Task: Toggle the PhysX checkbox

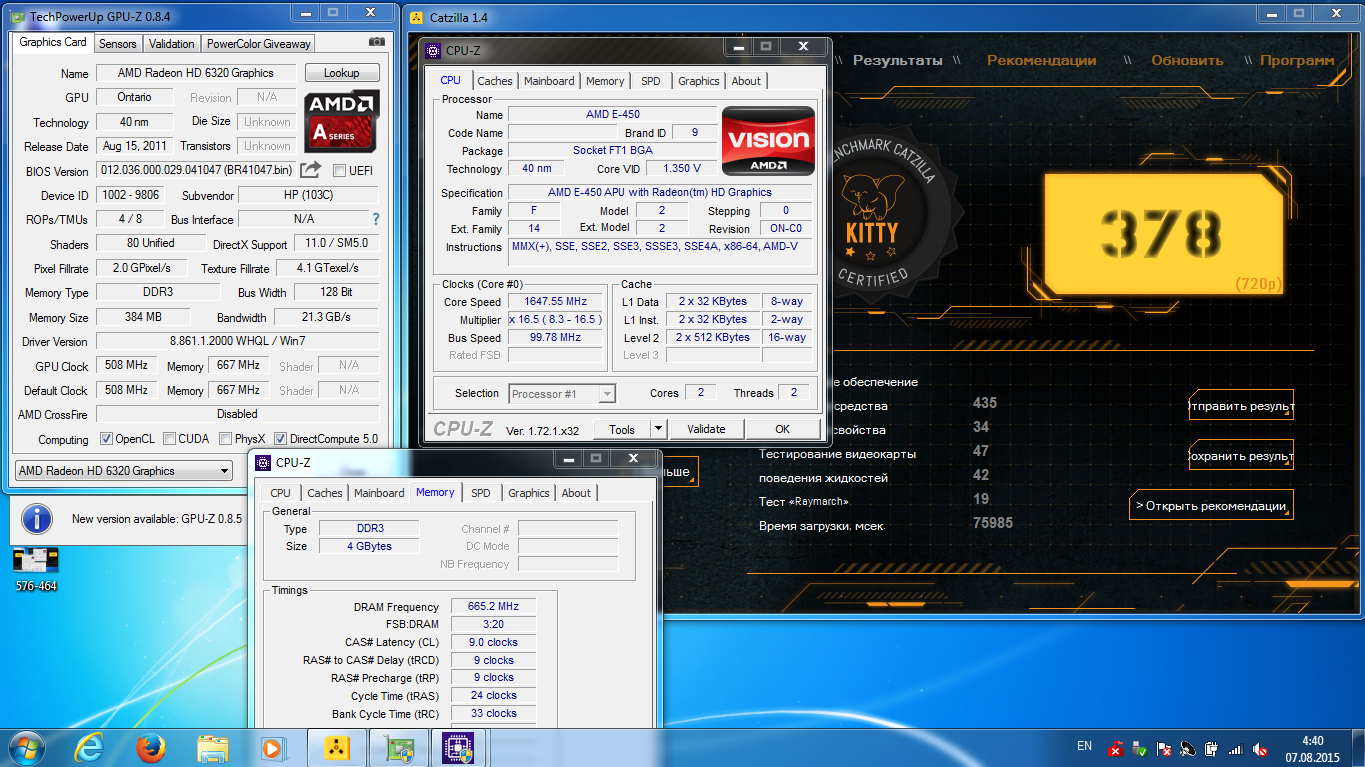Action: (226, 439)
